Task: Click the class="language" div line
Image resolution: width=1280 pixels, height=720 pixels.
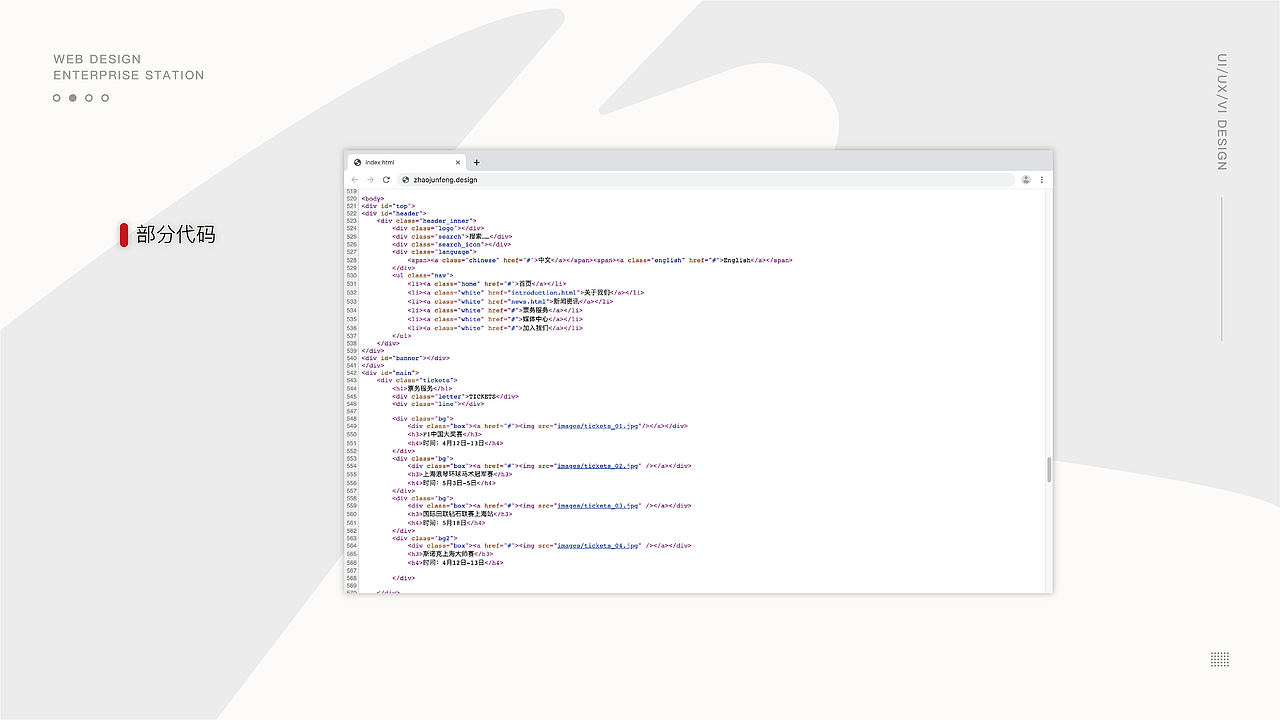Action: pos(436,252)
